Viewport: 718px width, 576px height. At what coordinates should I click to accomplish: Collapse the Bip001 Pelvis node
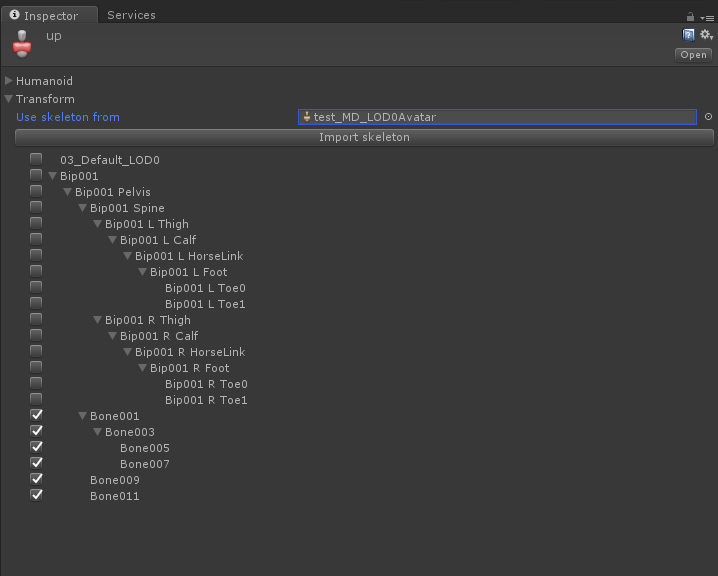(67, 192)
